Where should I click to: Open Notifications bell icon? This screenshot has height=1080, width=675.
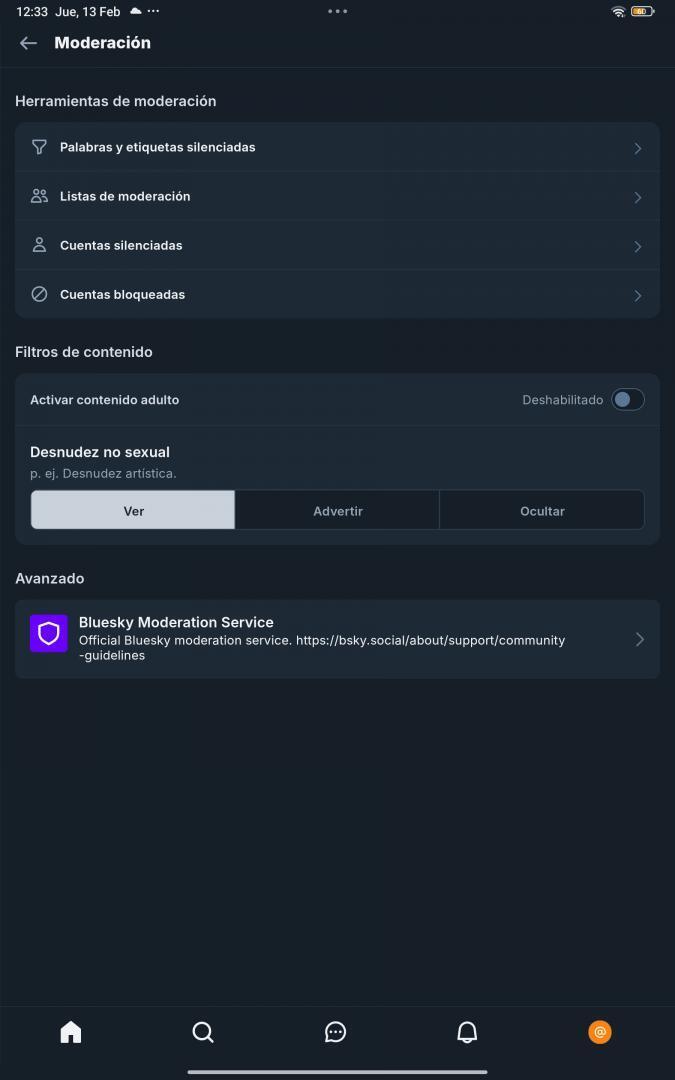tap(467, 1032)
